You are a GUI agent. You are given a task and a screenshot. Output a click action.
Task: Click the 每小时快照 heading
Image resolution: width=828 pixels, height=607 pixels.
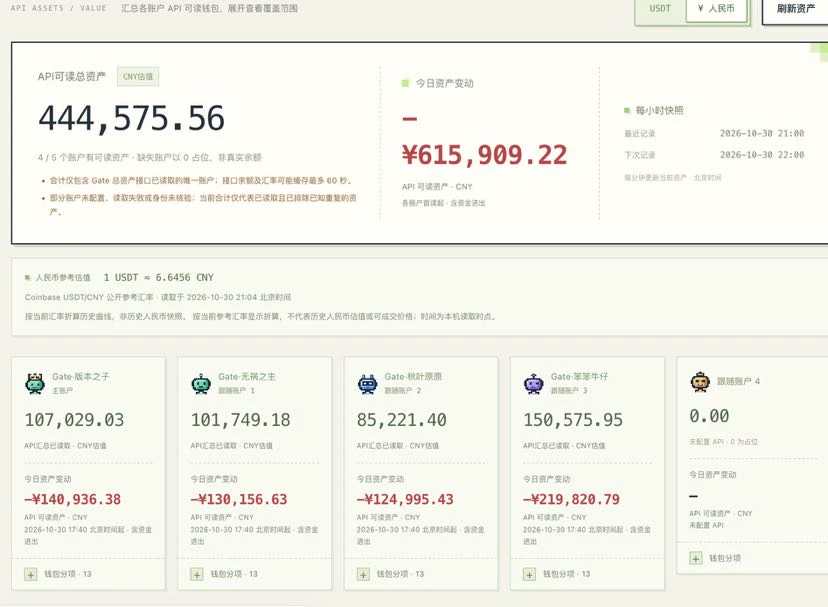tap(659, 110)
